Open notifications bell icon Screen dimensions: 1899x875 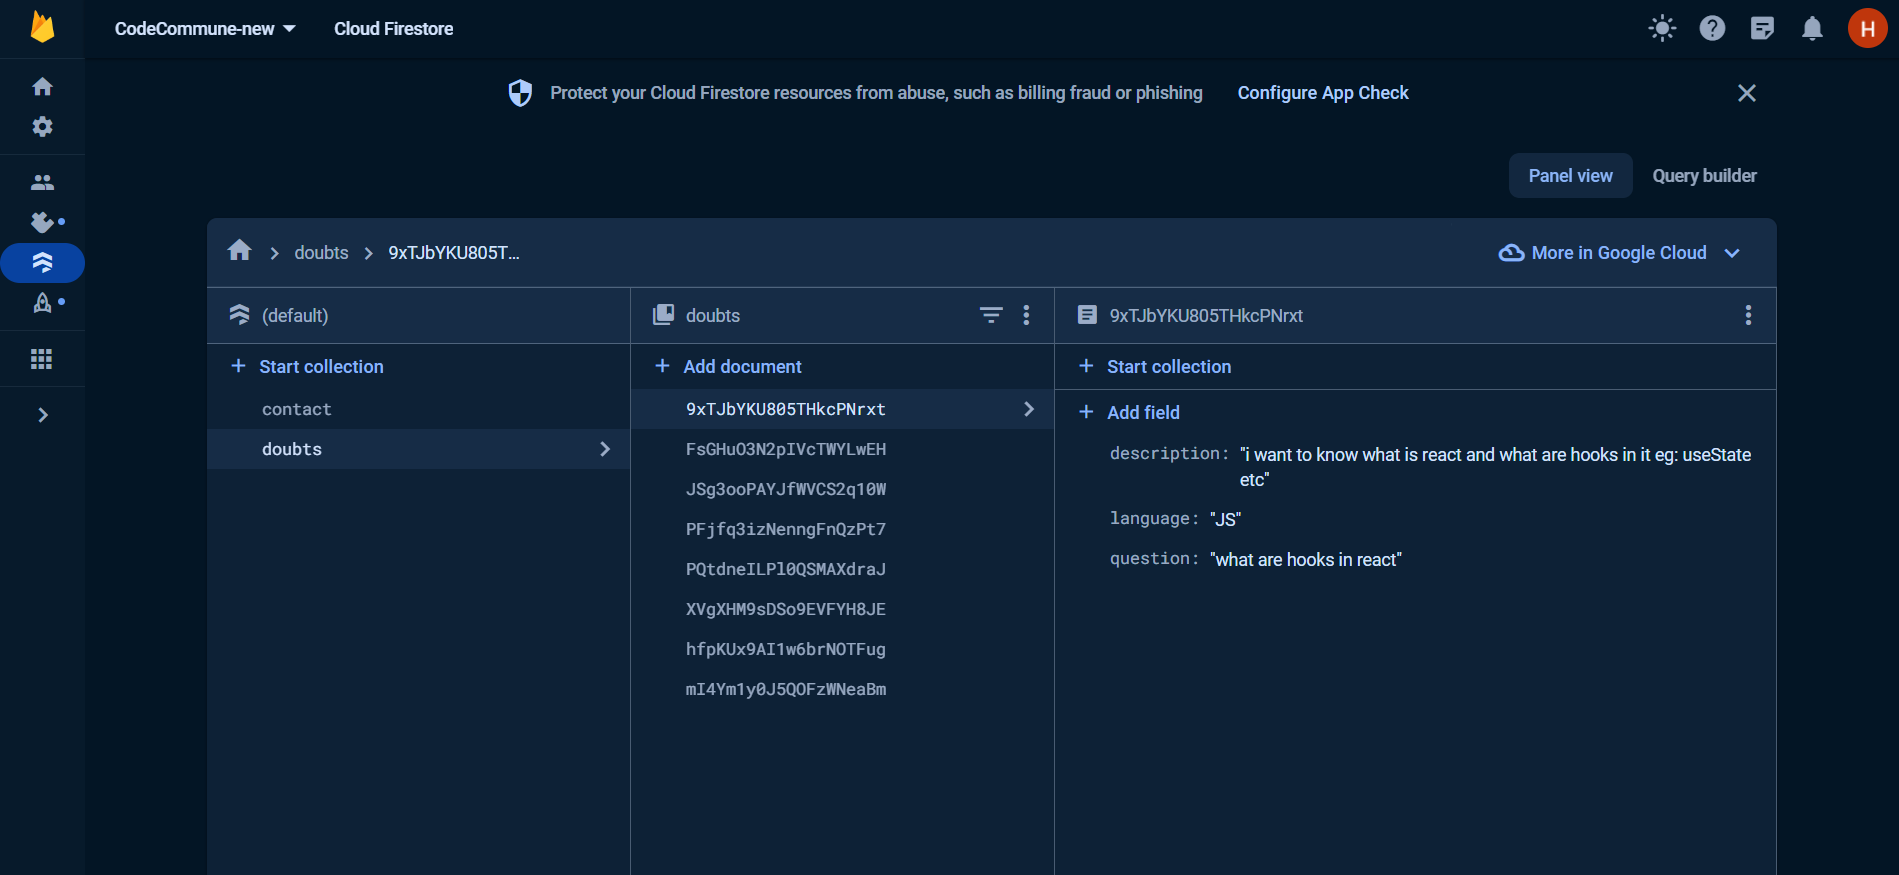coord(1812,28)
